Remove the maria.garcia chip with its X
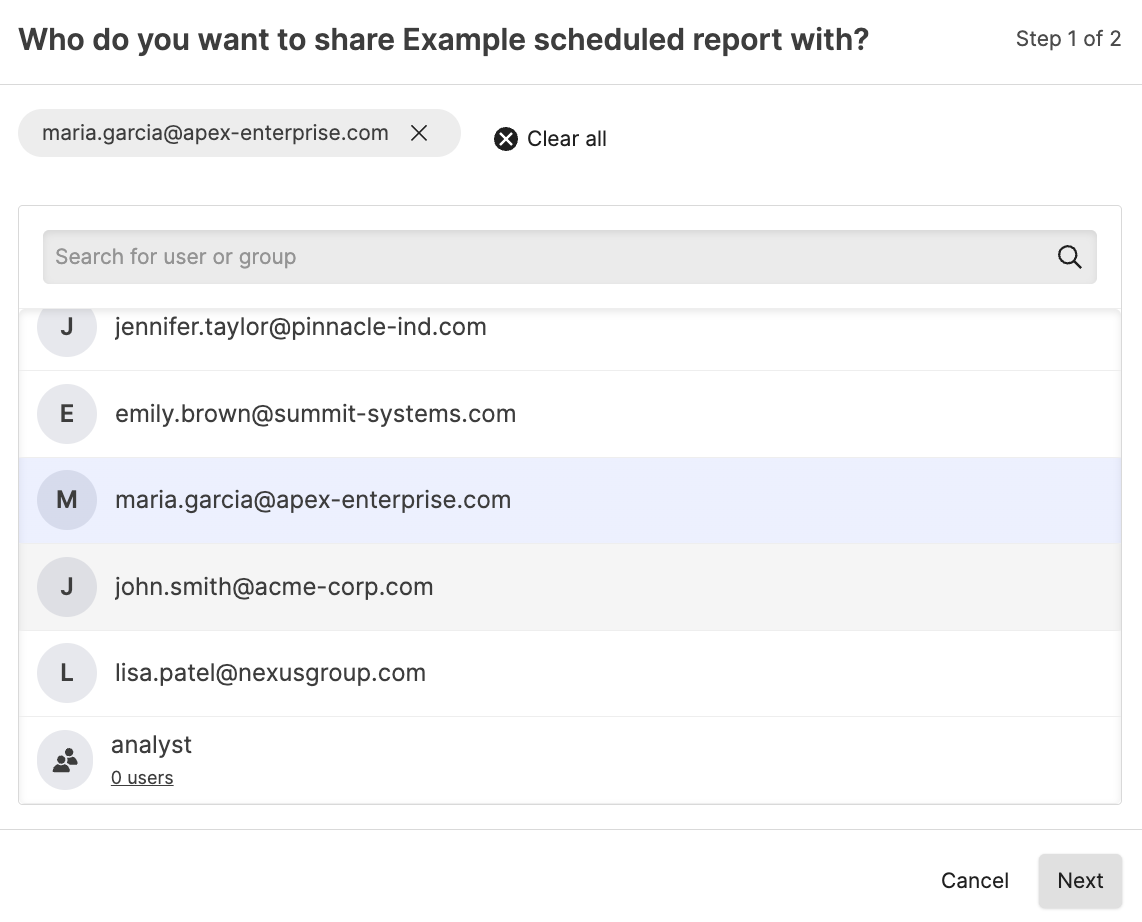The height and width of the screenshot is (922, 1142). point(419,133)
